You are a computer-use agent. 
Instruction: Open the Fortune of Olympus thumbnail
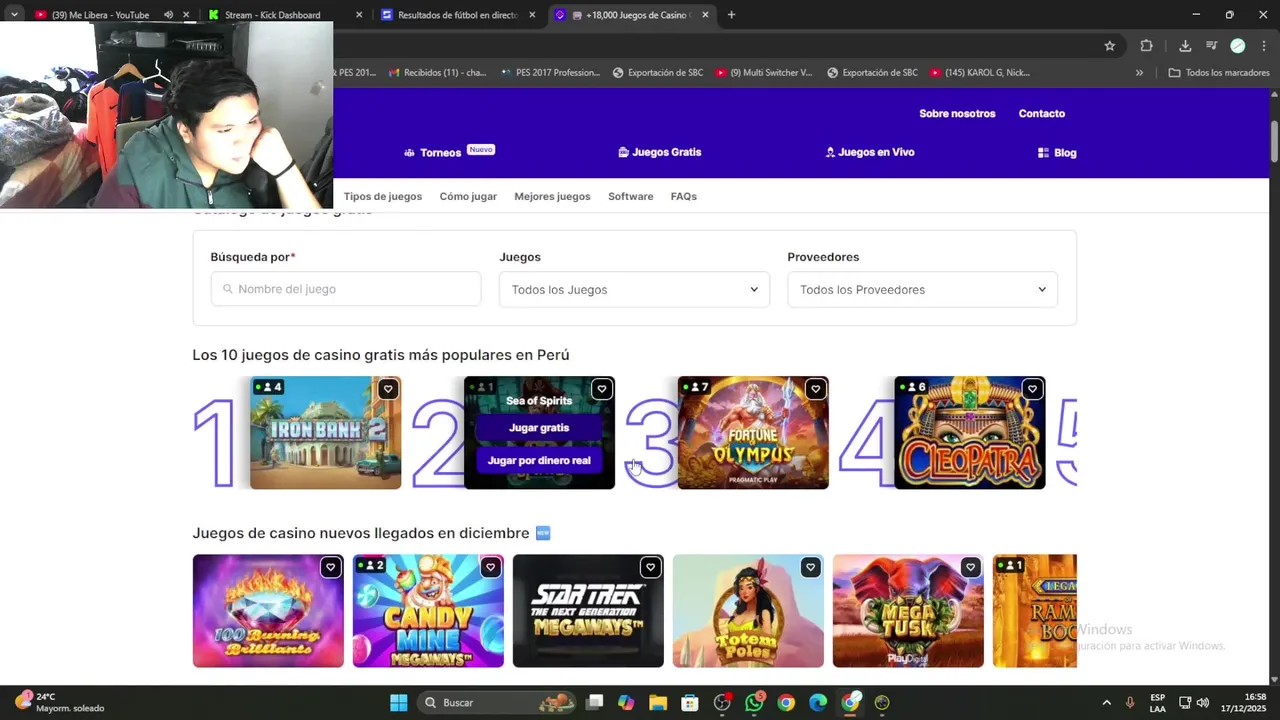coord(753,433)
